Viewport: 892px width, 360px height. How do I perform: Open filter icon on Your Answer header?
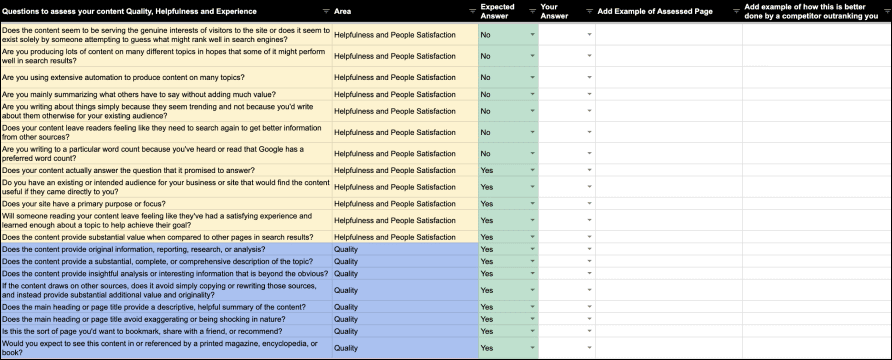(x=589, y=11)
